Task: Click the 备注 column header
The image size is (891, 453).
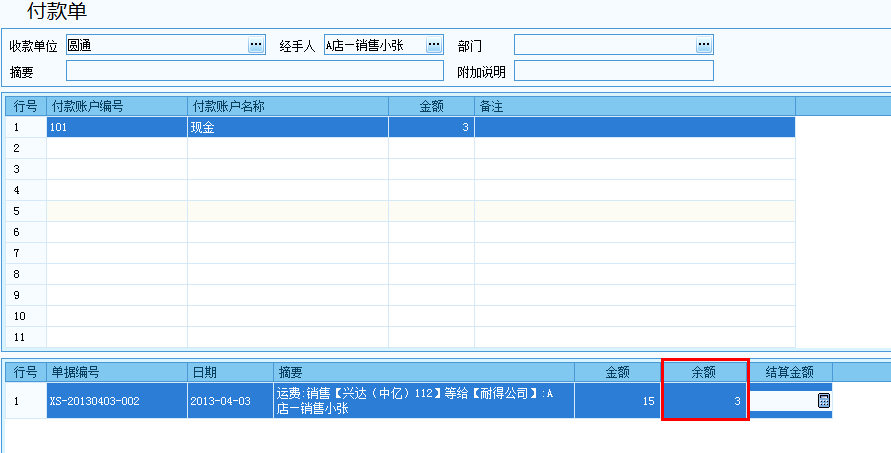Action: coord(634,106)
